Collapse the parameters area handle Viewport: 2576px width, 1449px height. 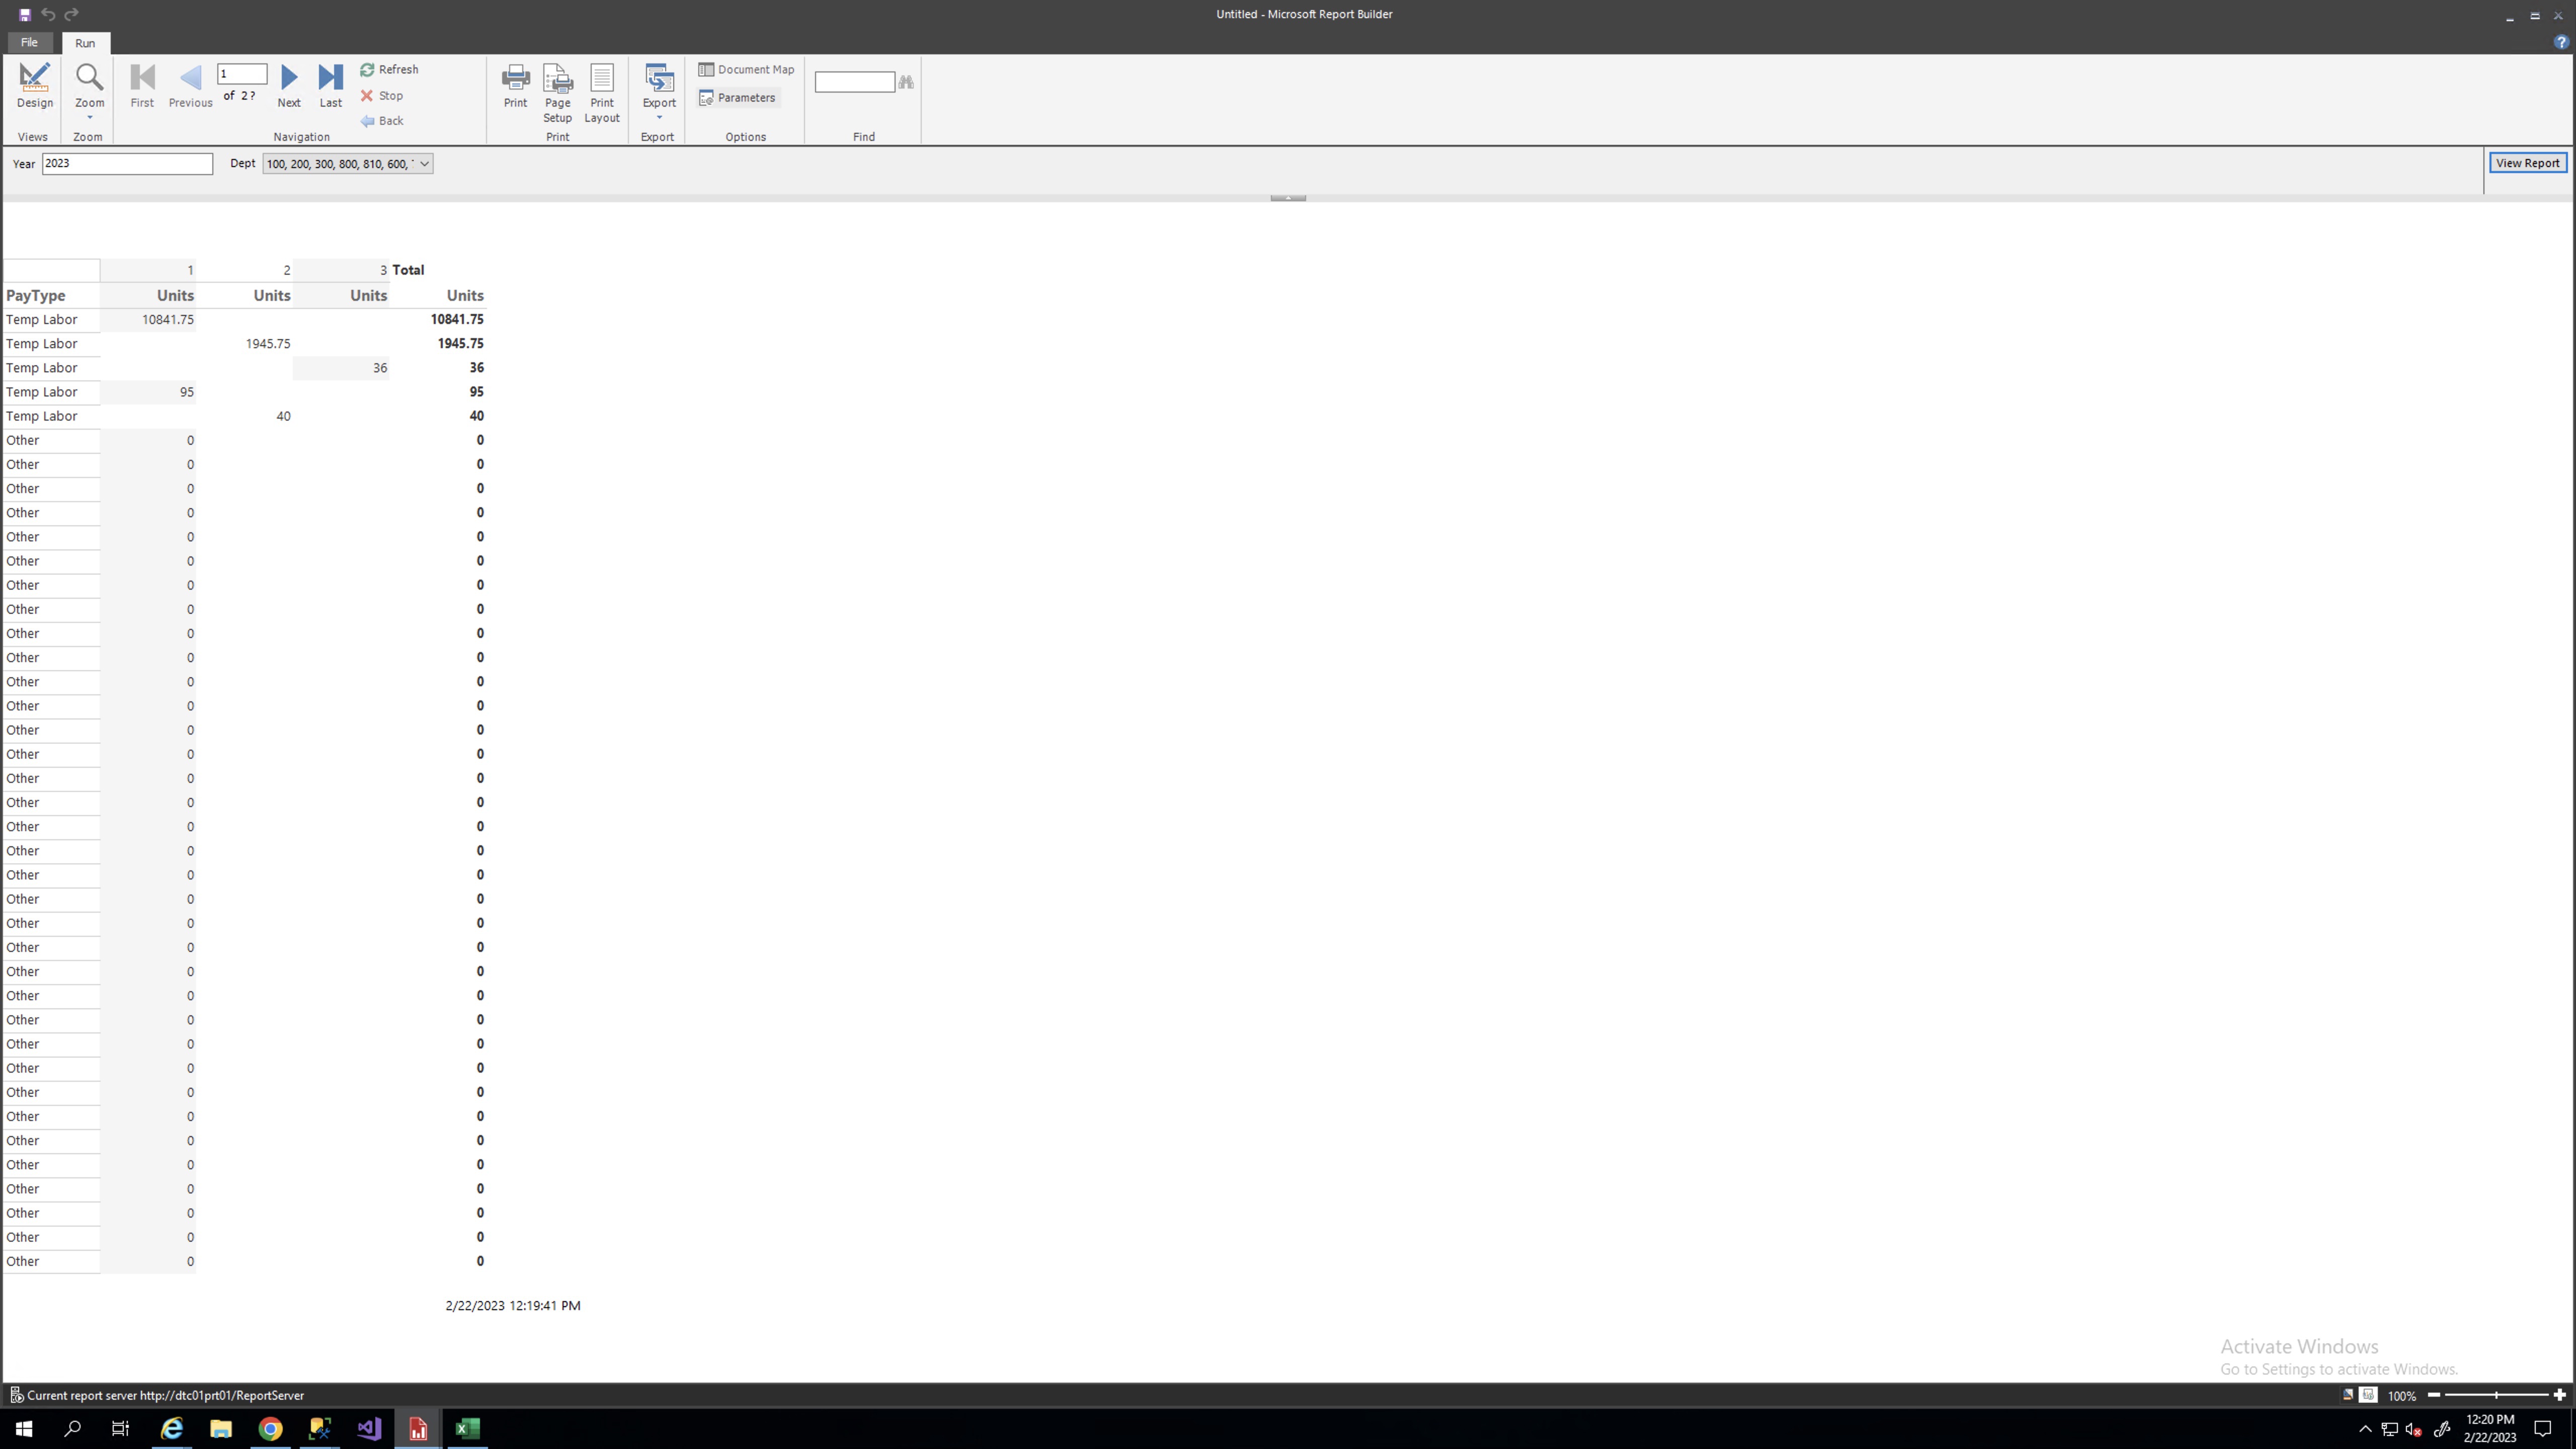pos(1288,198)
